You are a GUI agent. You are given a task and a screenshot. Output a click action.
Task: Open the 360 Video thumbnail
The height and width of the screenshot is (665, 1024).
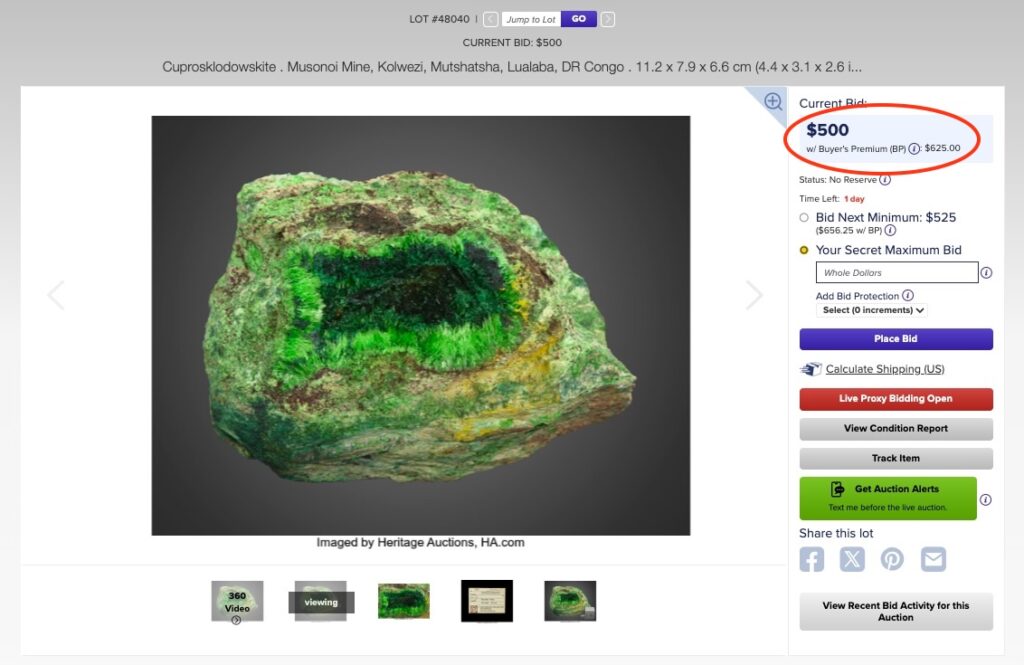[237, 600]
